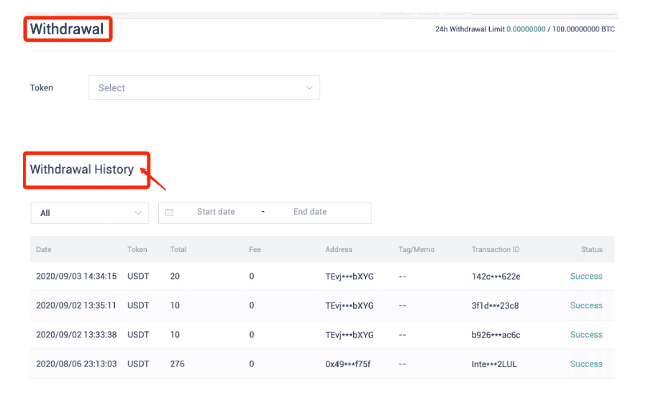651x414 pixels.
Task: Select date 2020/08/06 23:13:03
Action: (76, 364)
